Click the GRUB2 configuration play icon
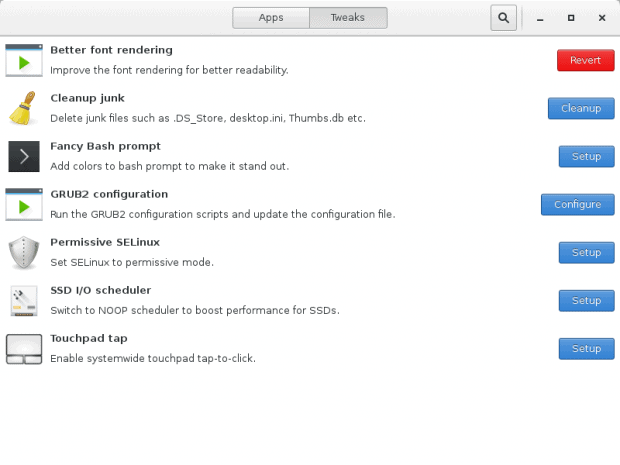This screenshot has height=465, width=620. 24,204
